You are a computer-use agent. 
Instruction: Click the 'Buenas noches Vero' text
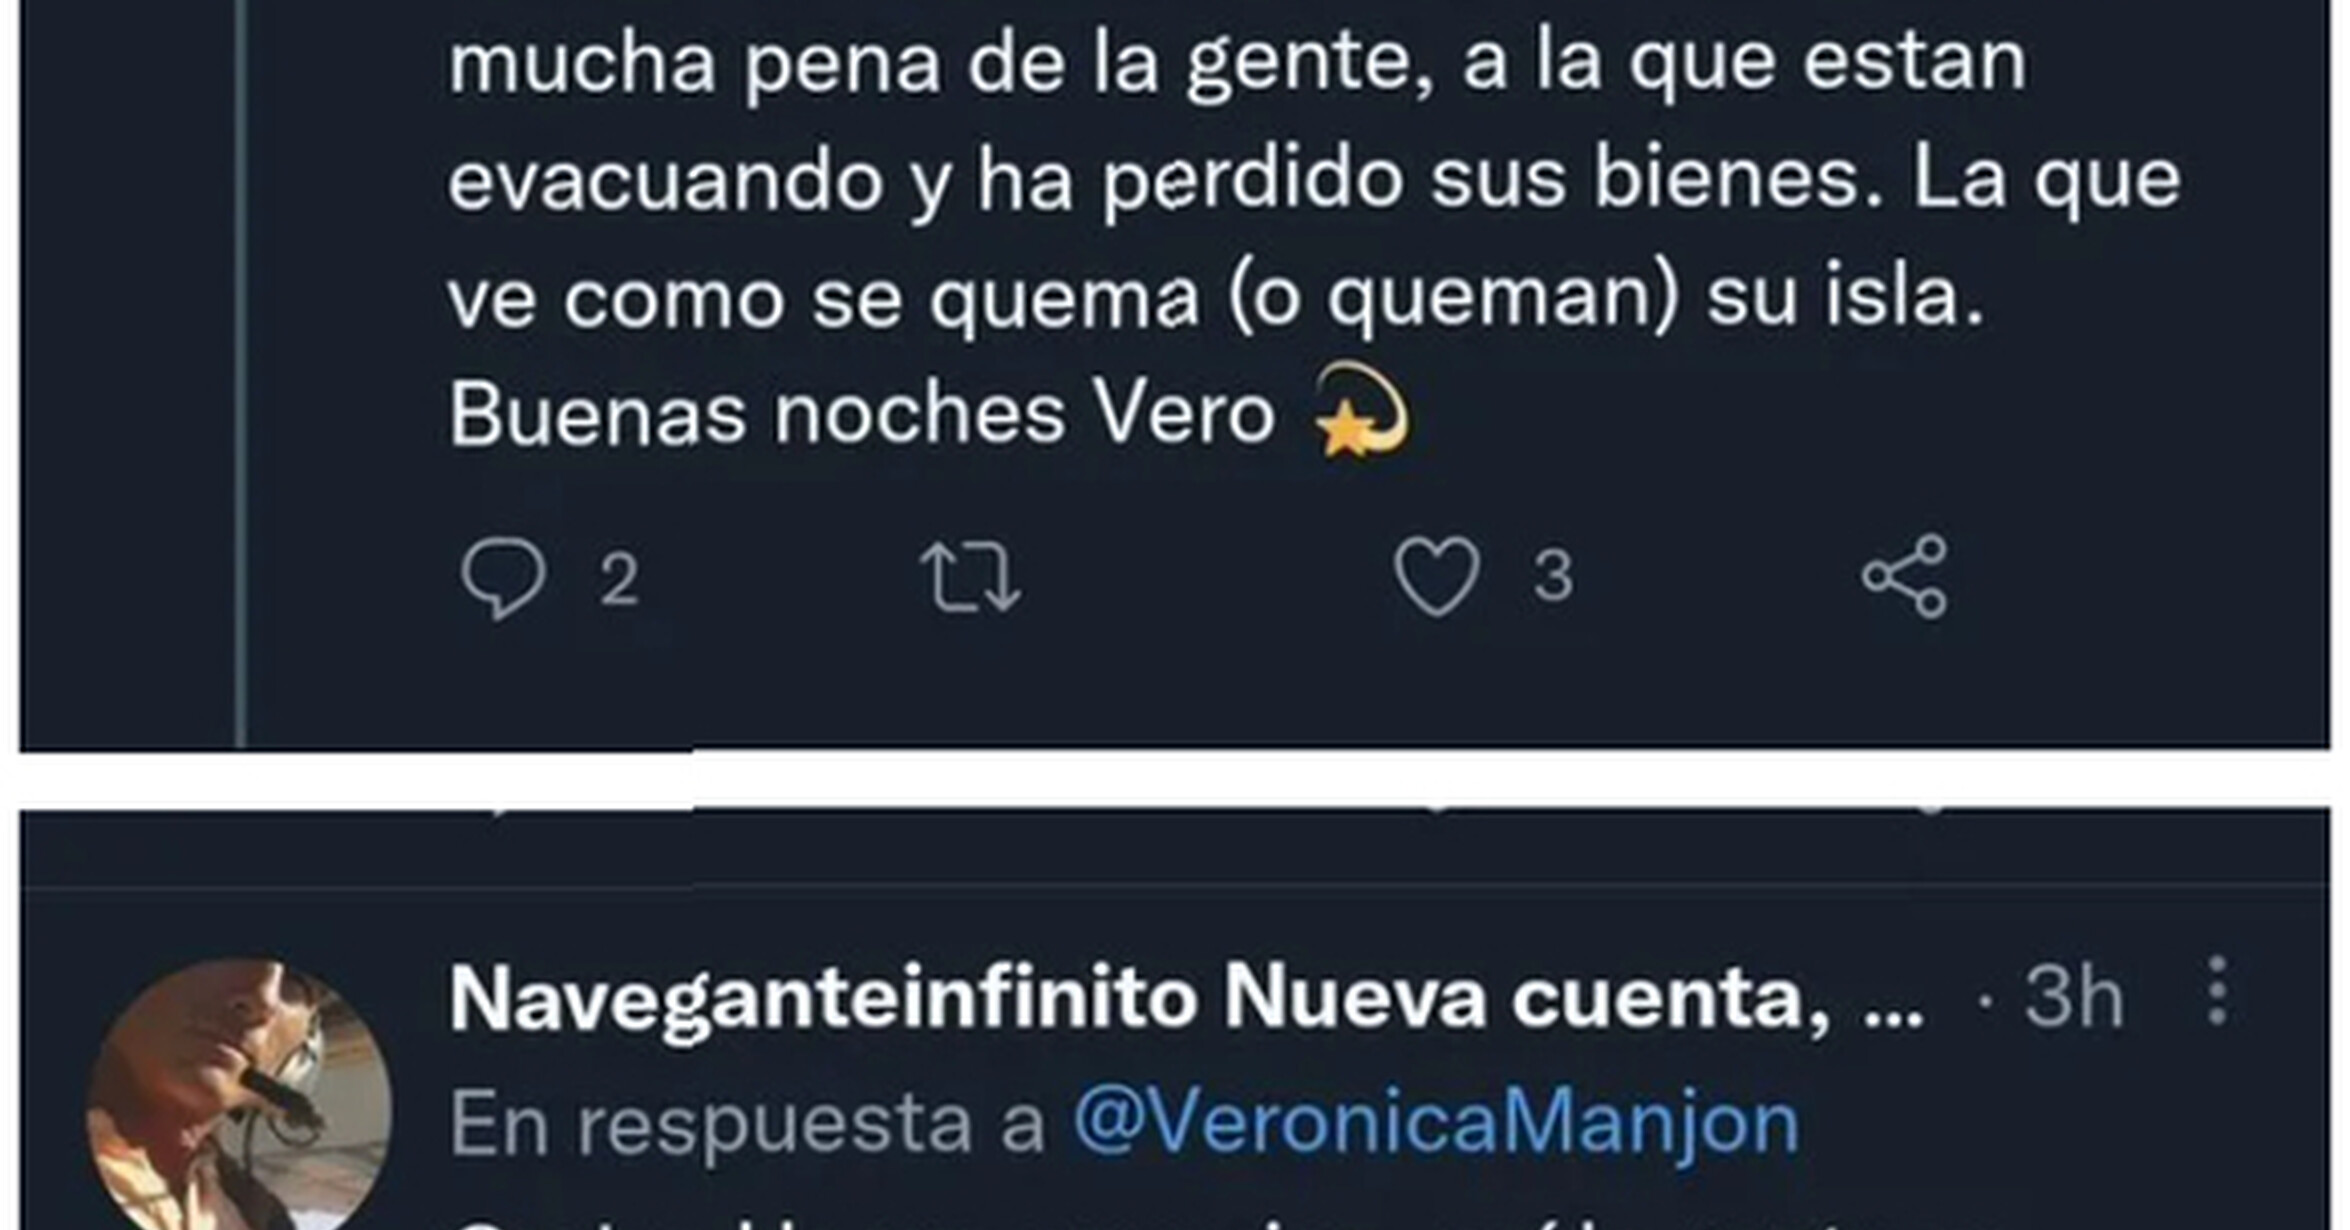tap(861, 414)
